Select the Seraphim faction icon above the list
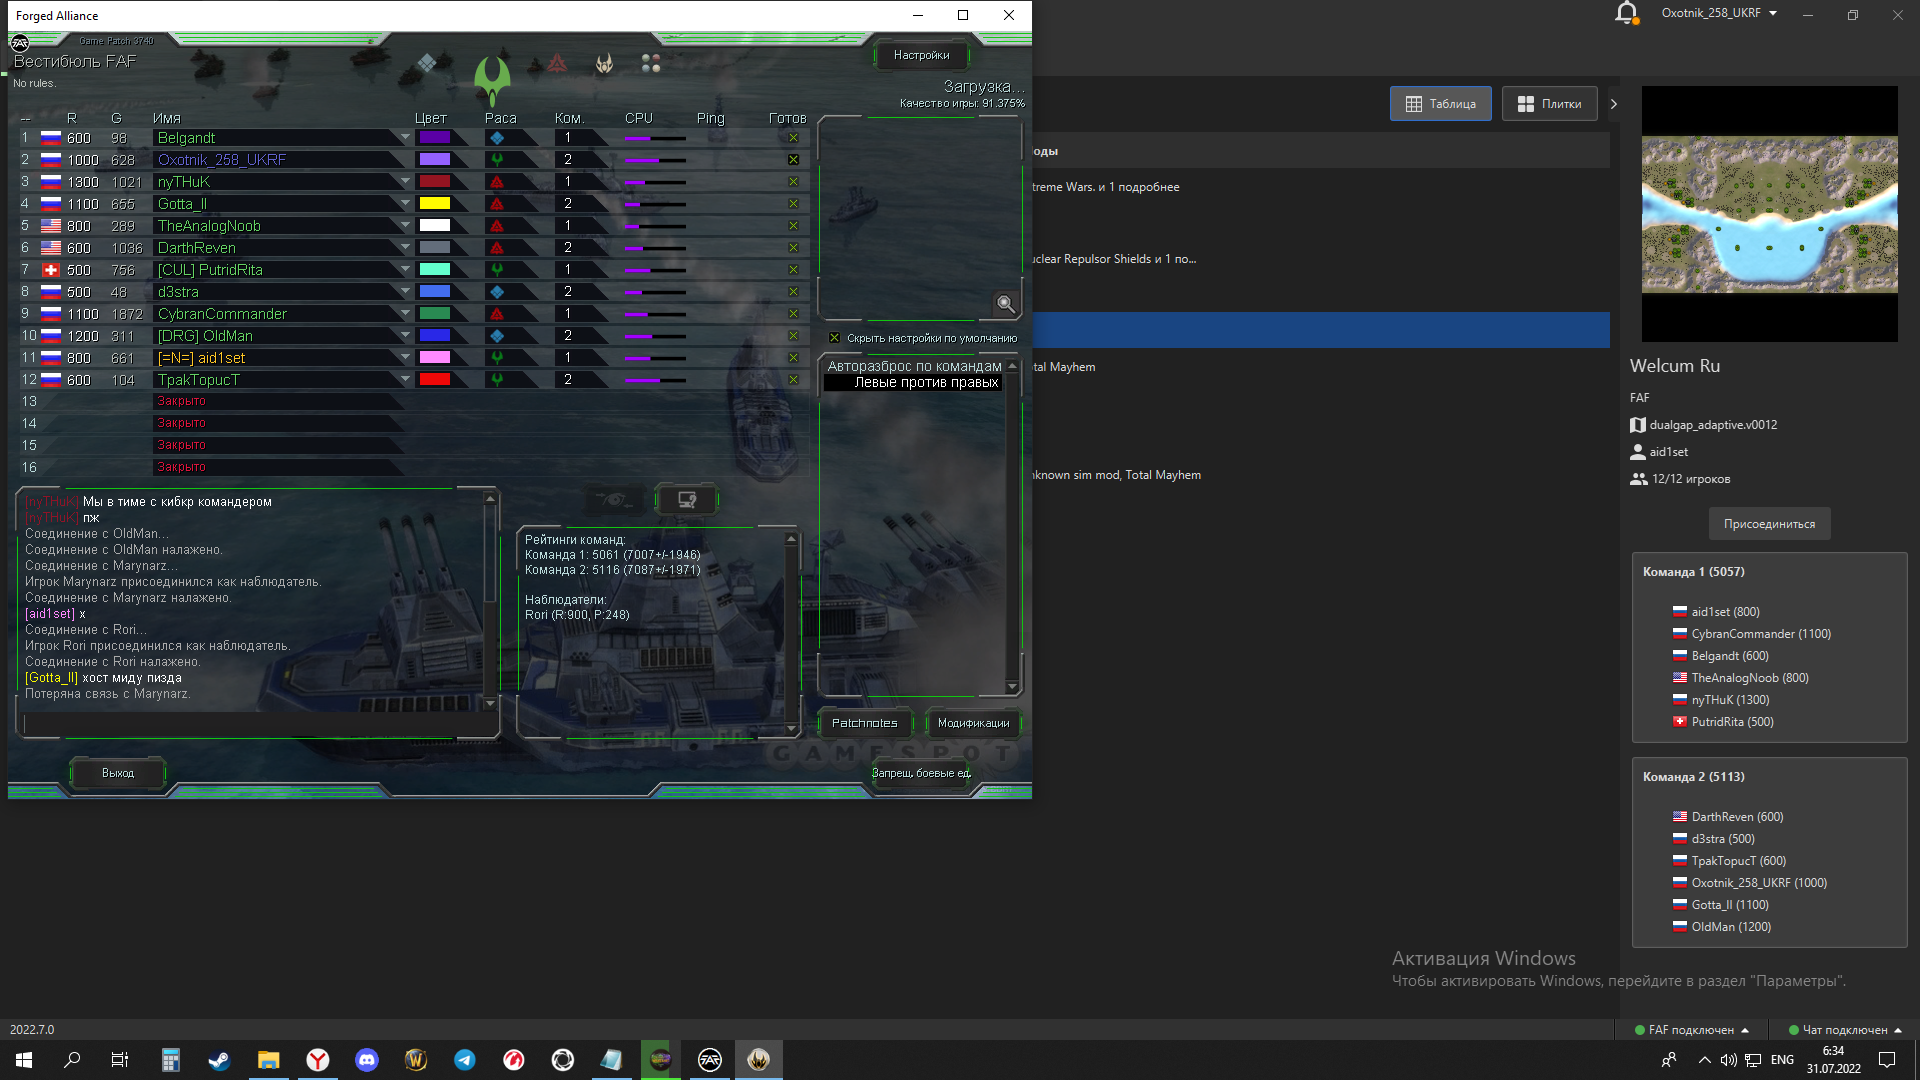Screen dimensions: 1920x1080 [x=604, y=63]
